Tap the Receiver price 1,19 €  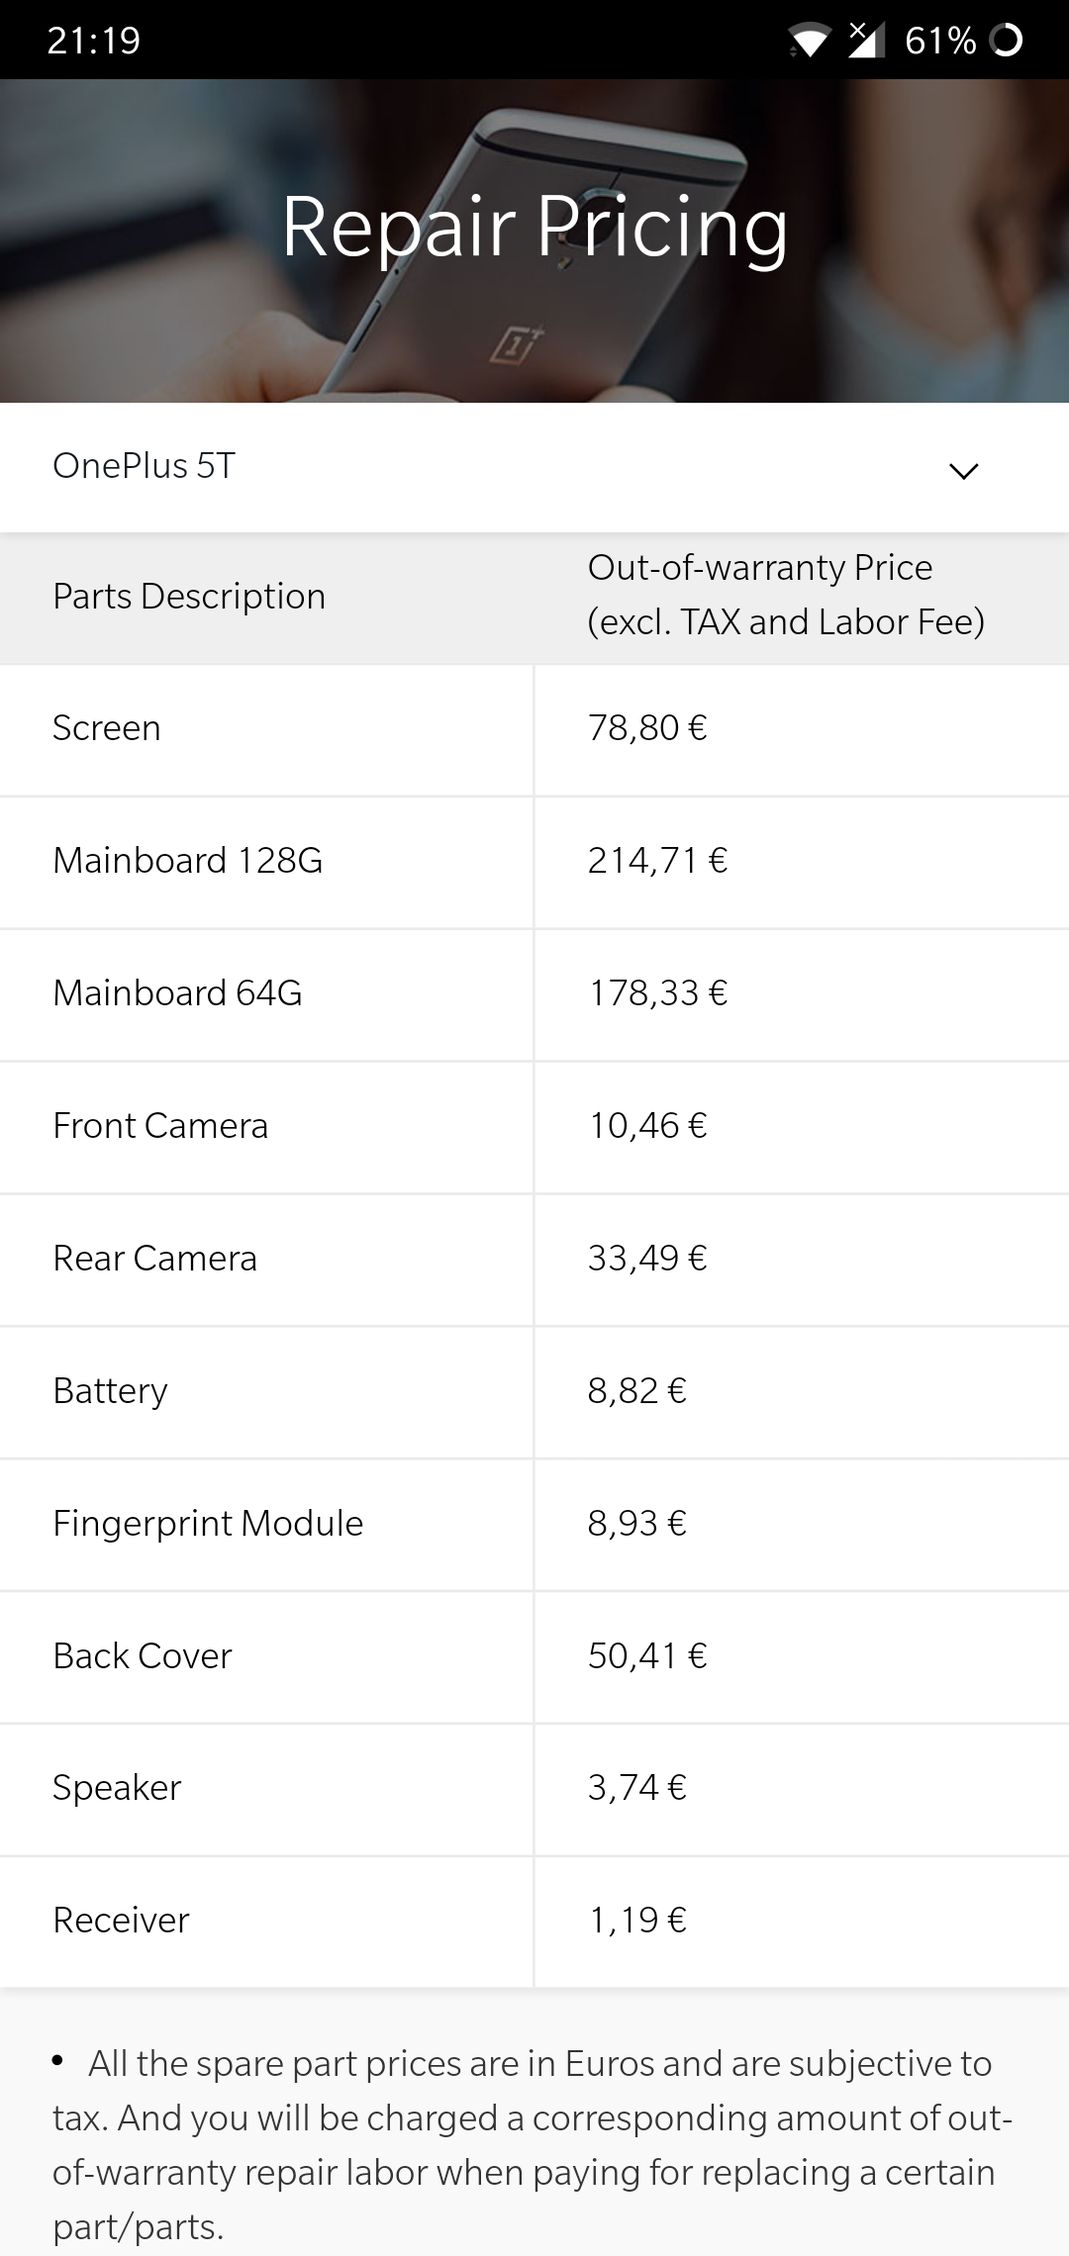pos(637,1920)
